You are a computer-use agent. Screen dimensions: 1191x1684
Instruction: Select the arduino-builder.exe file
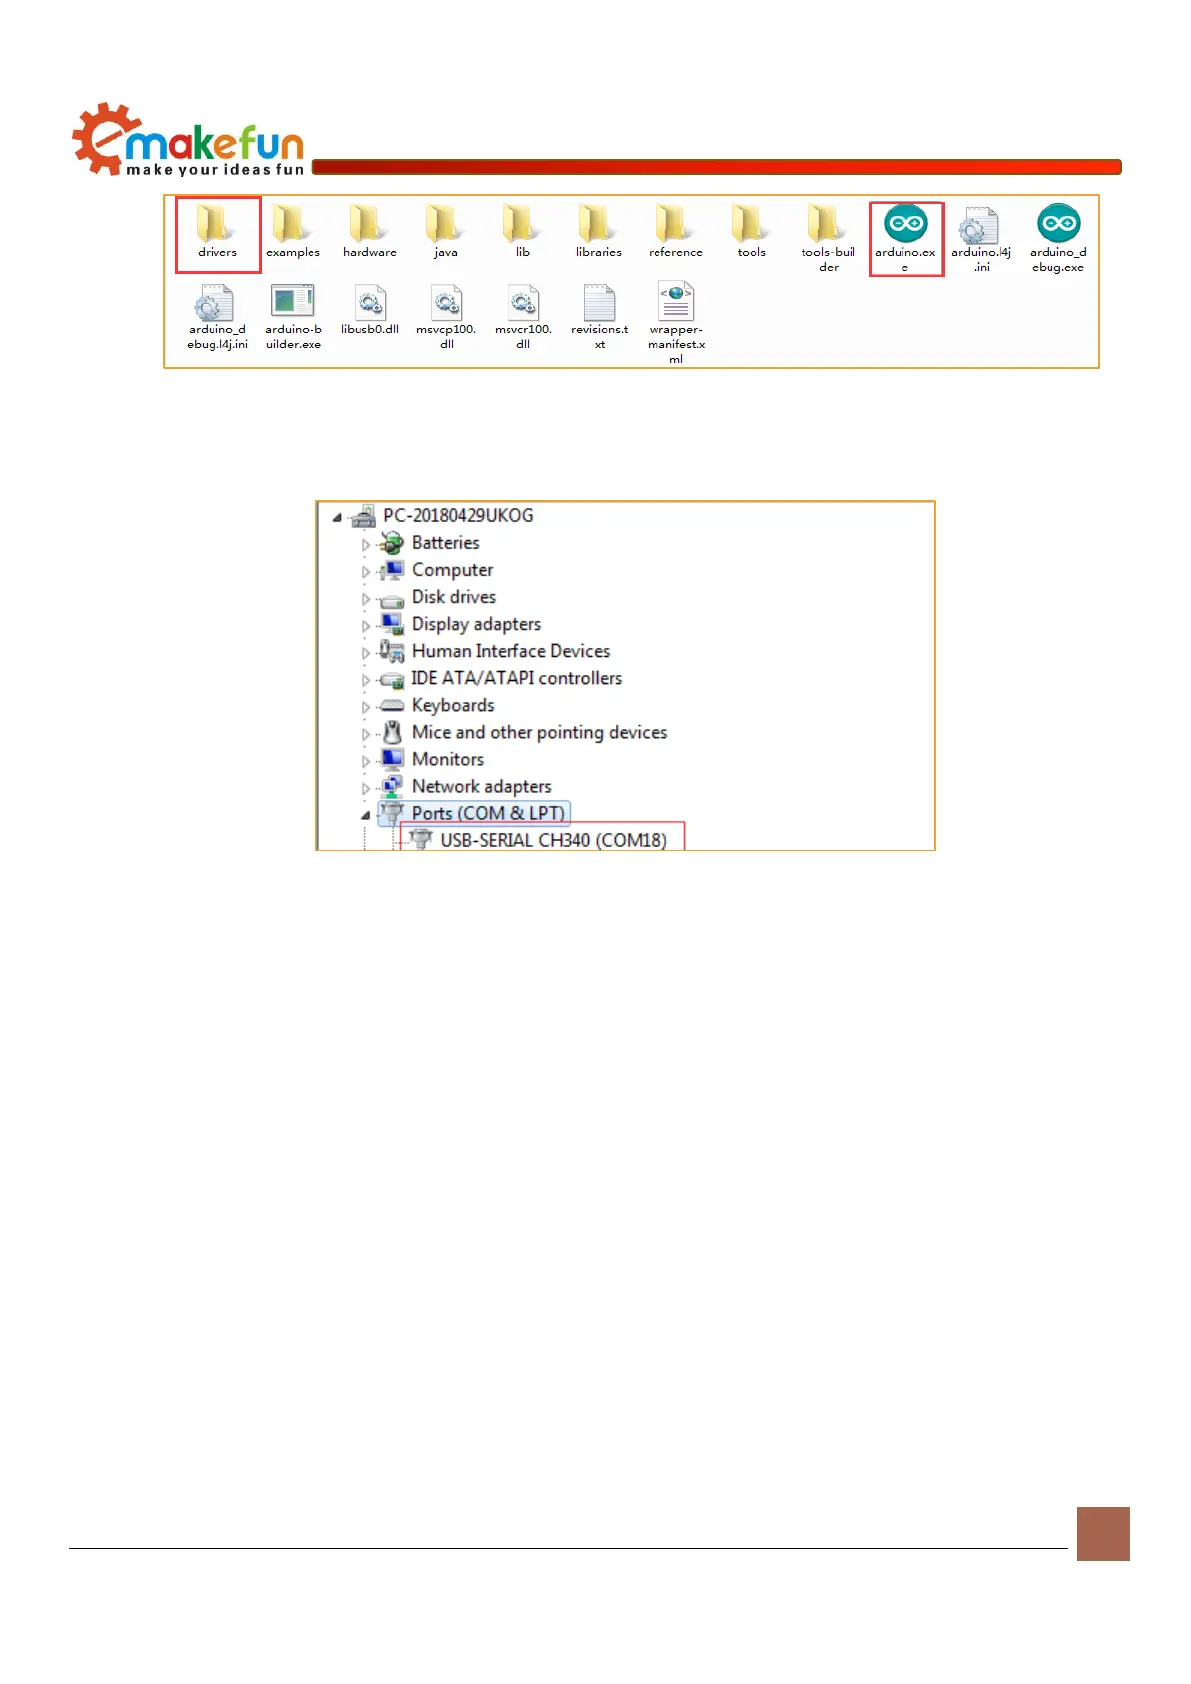tap(293, 317)
